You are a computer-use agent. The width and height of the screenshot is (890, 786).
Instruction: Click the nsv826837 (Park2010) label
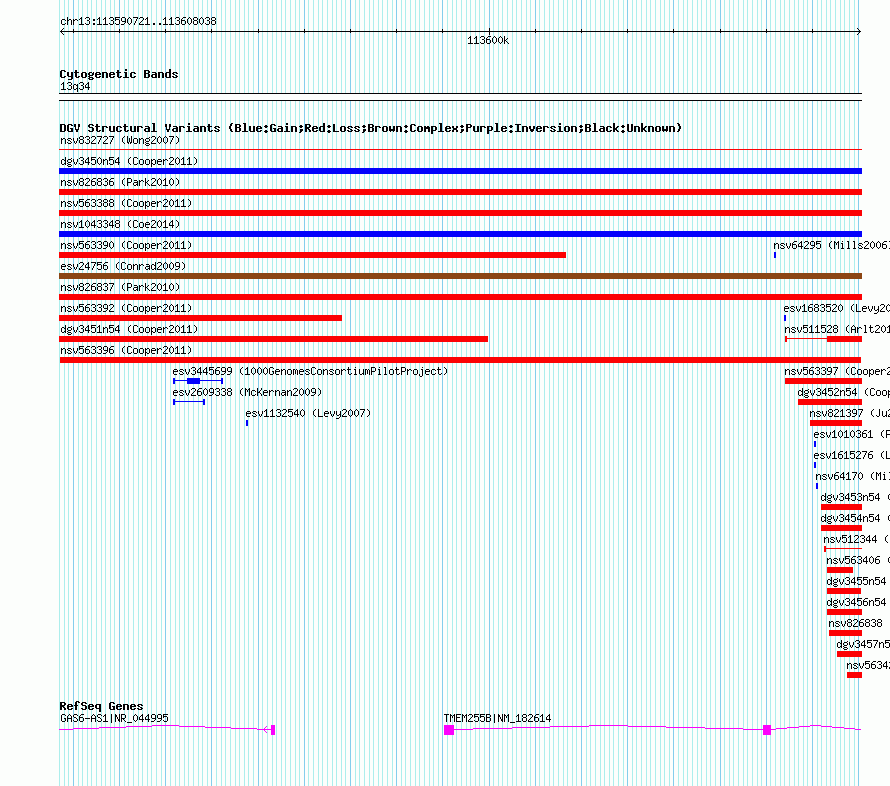pyautogui.click(x=120, y=287)
